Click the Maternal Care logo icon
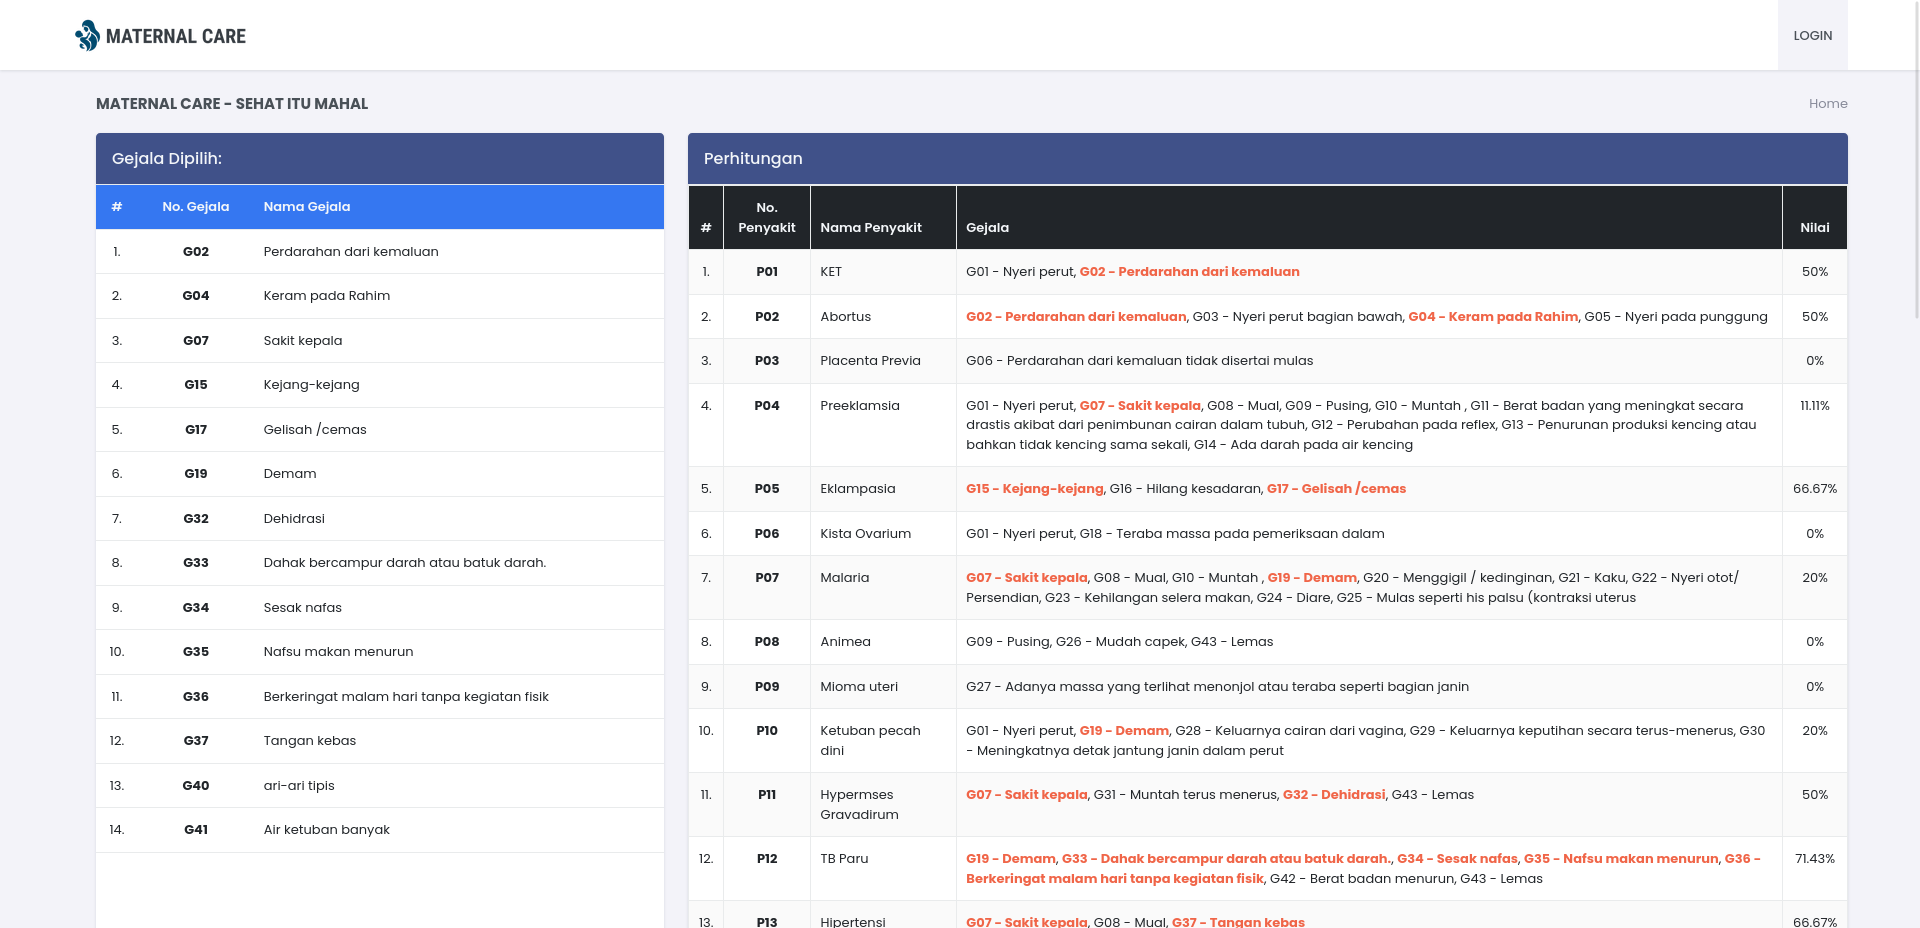1920x928 pixels. [87, 36]
